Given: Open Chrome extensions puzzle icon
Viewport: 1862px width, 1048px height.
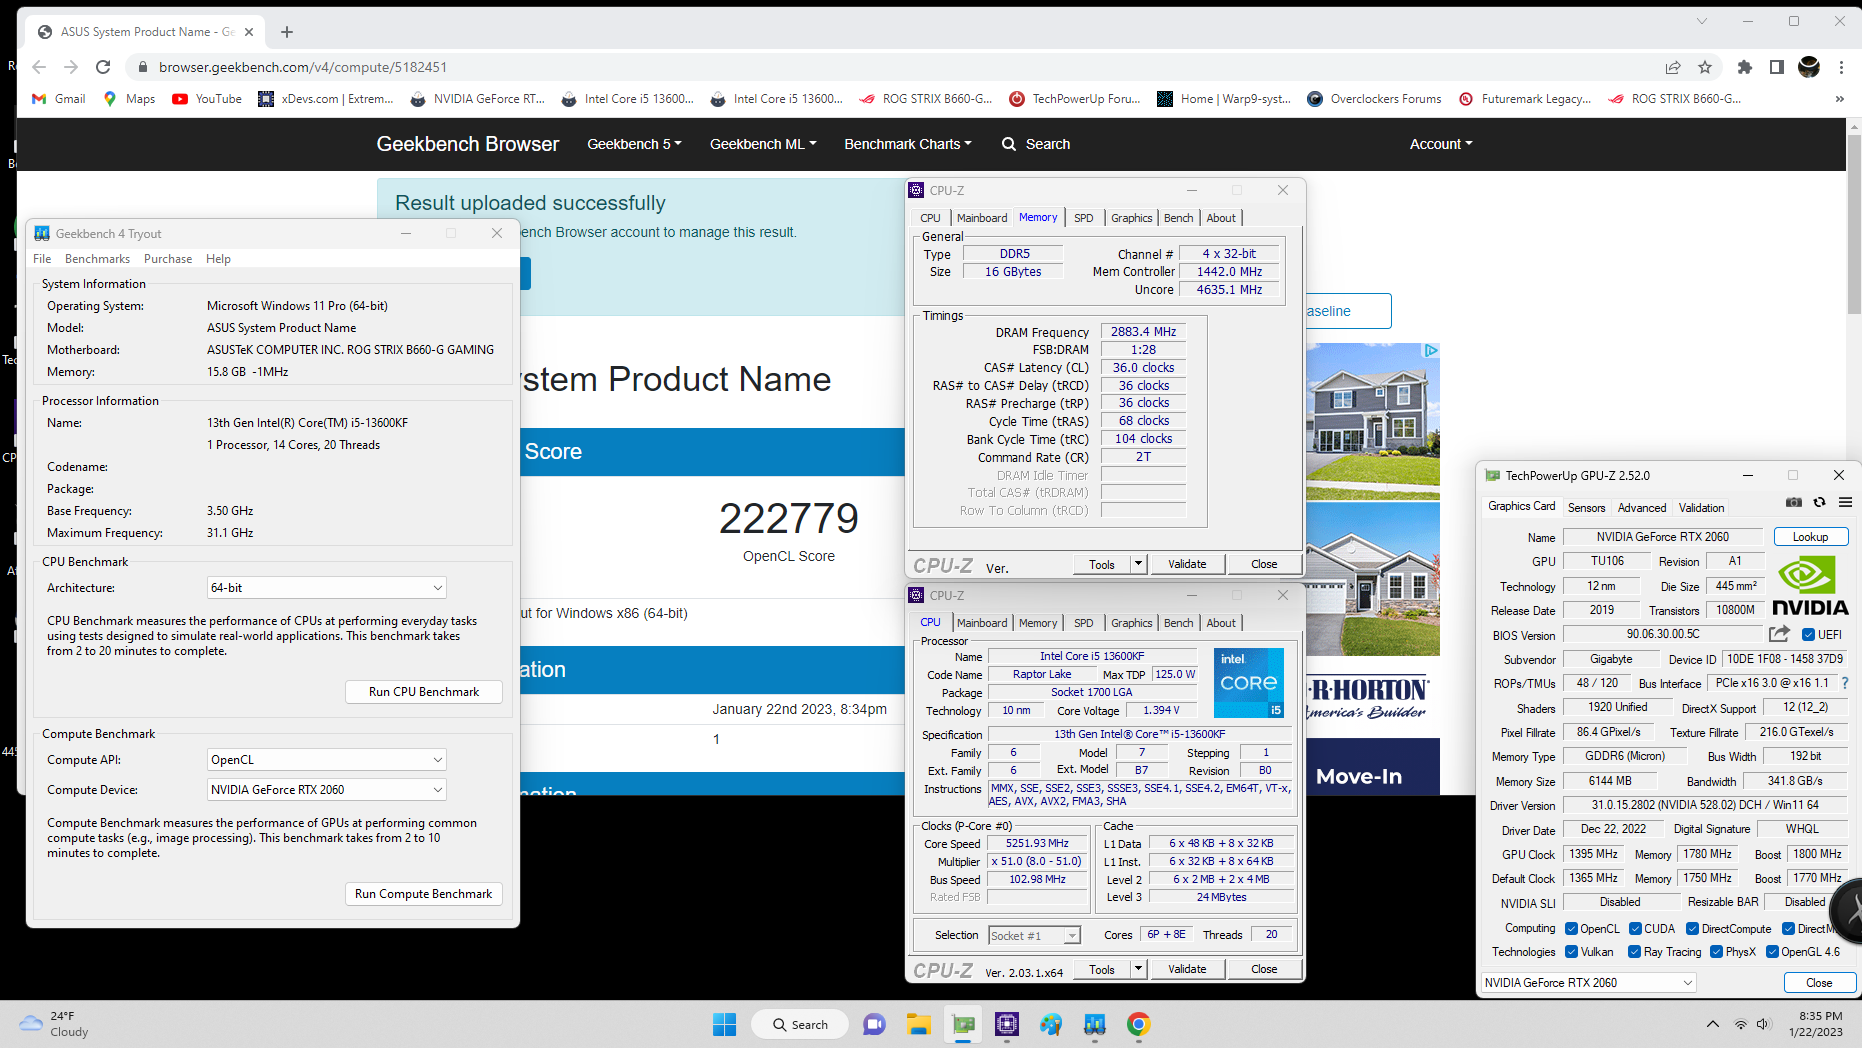Looking at the screenshot, I should click(1745, 67).
